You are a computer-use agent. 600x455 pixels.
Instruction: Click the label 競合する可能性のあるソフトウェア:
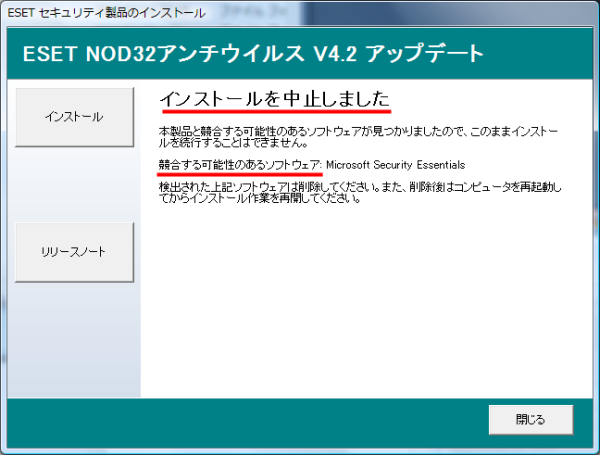coord(241,165)
